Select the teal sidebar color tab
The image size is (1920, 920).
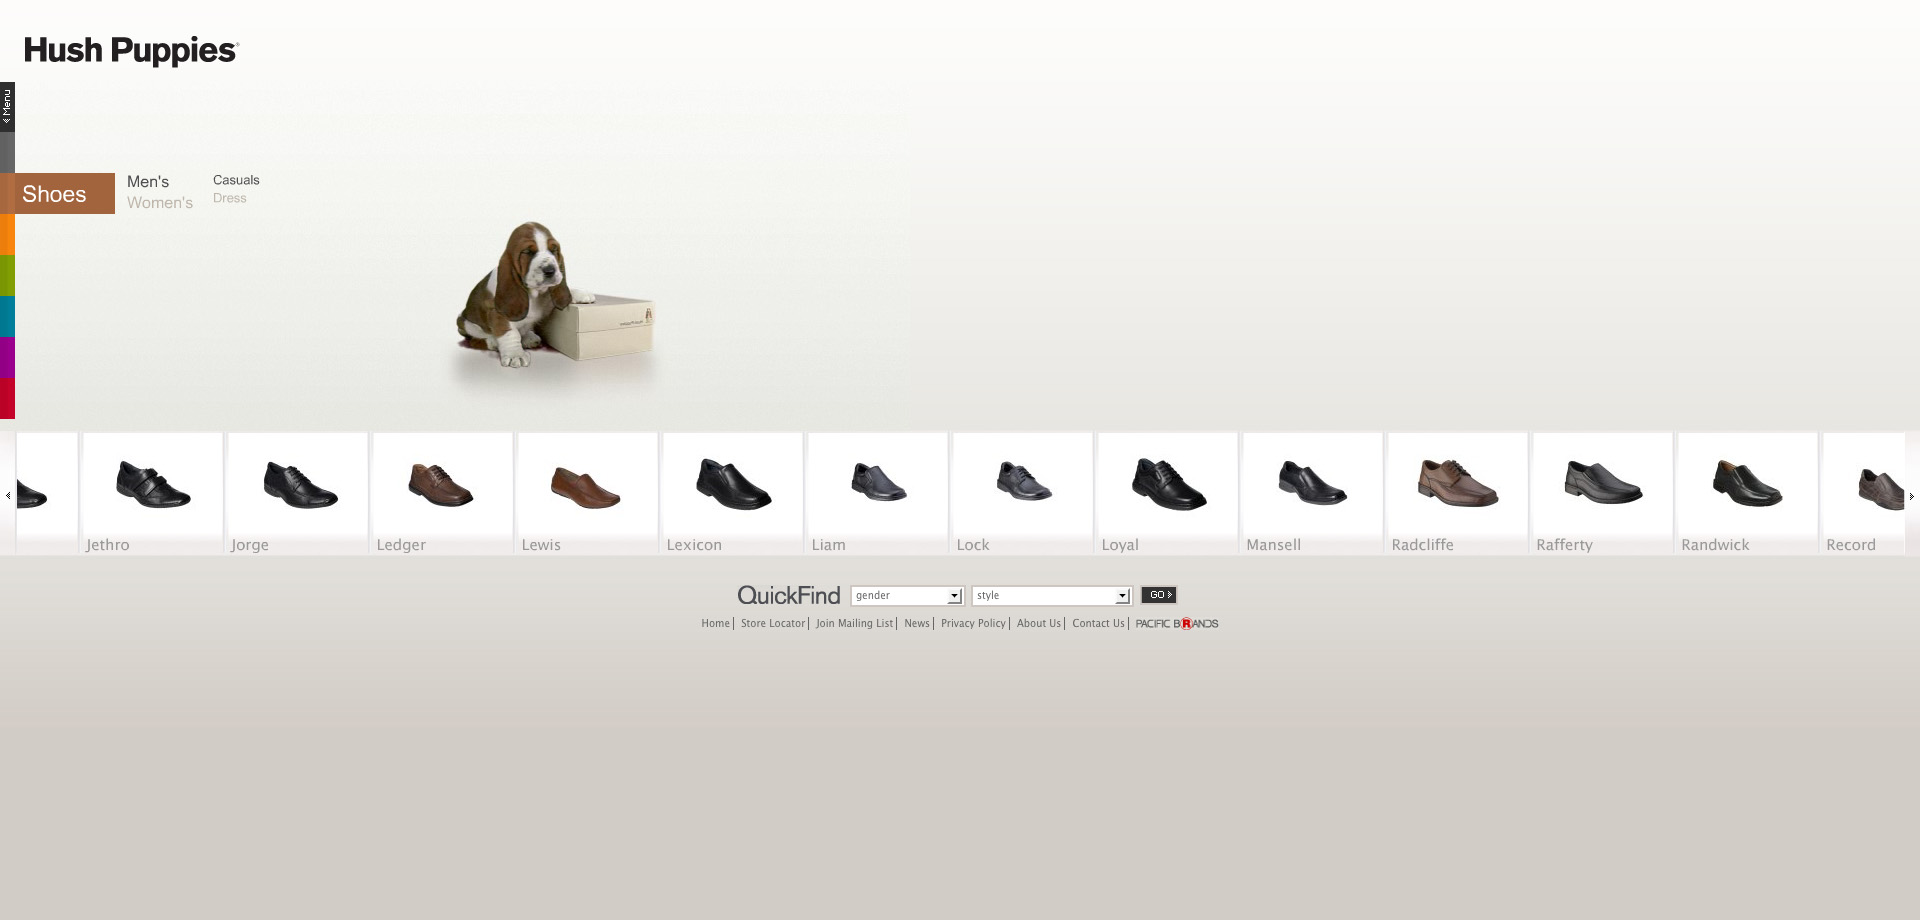click(x=7, y=316)
